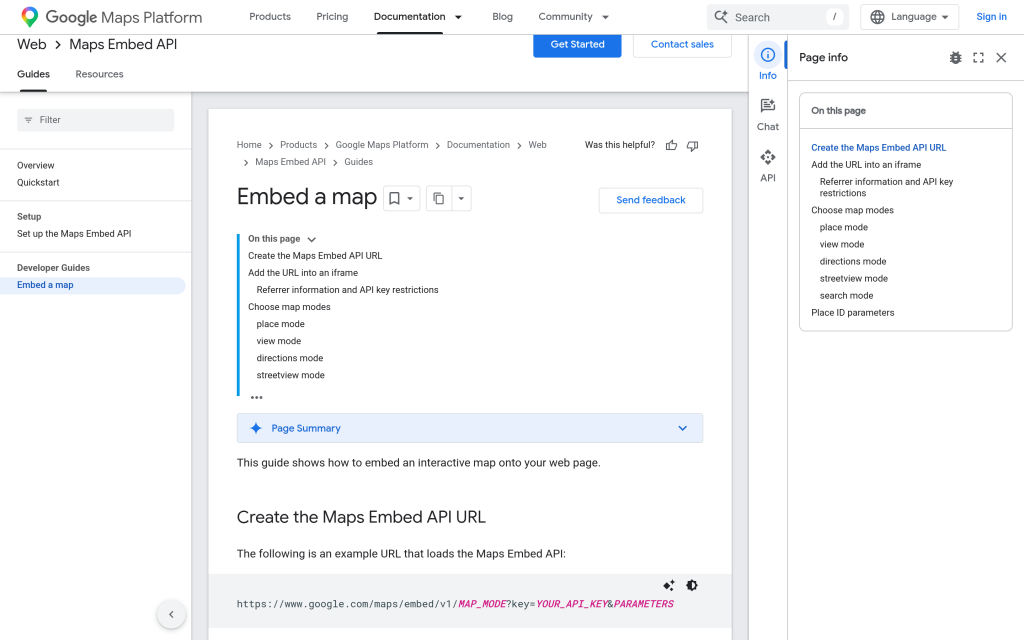Collapse the On this page chevron
Image resolution: width=1024 pixels, height=640 pixels.
coord(312,240)
